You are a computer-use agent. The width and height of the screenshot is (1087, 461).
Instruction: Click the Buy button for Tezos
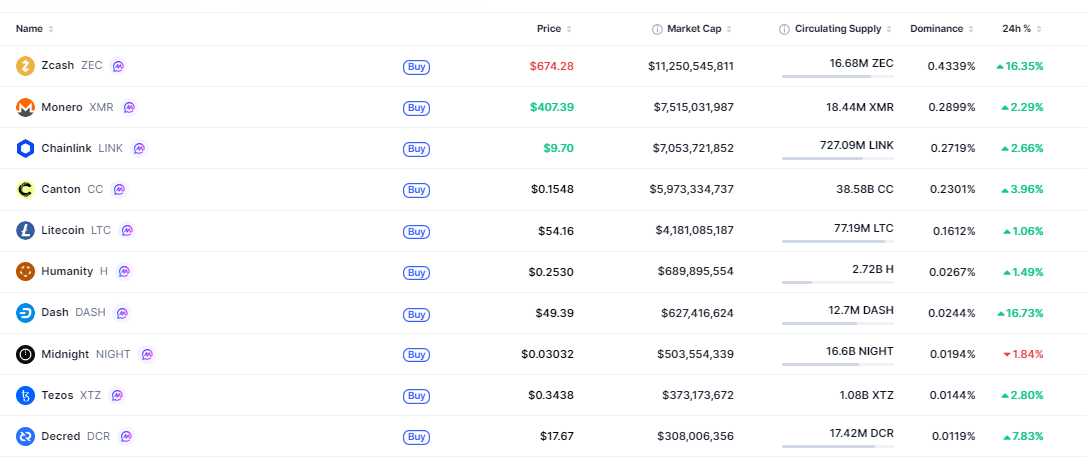[416, 396]
